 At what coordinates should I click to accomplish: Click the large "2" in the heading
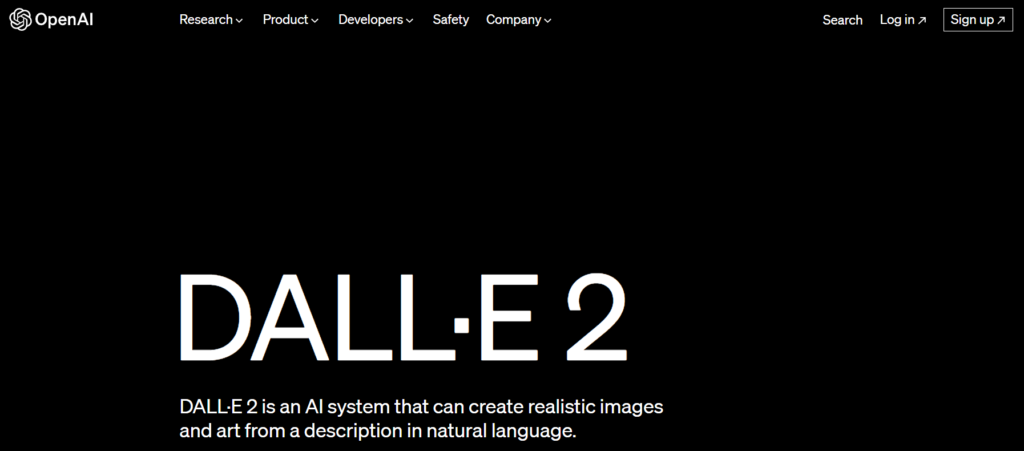(x=595, y=318)
